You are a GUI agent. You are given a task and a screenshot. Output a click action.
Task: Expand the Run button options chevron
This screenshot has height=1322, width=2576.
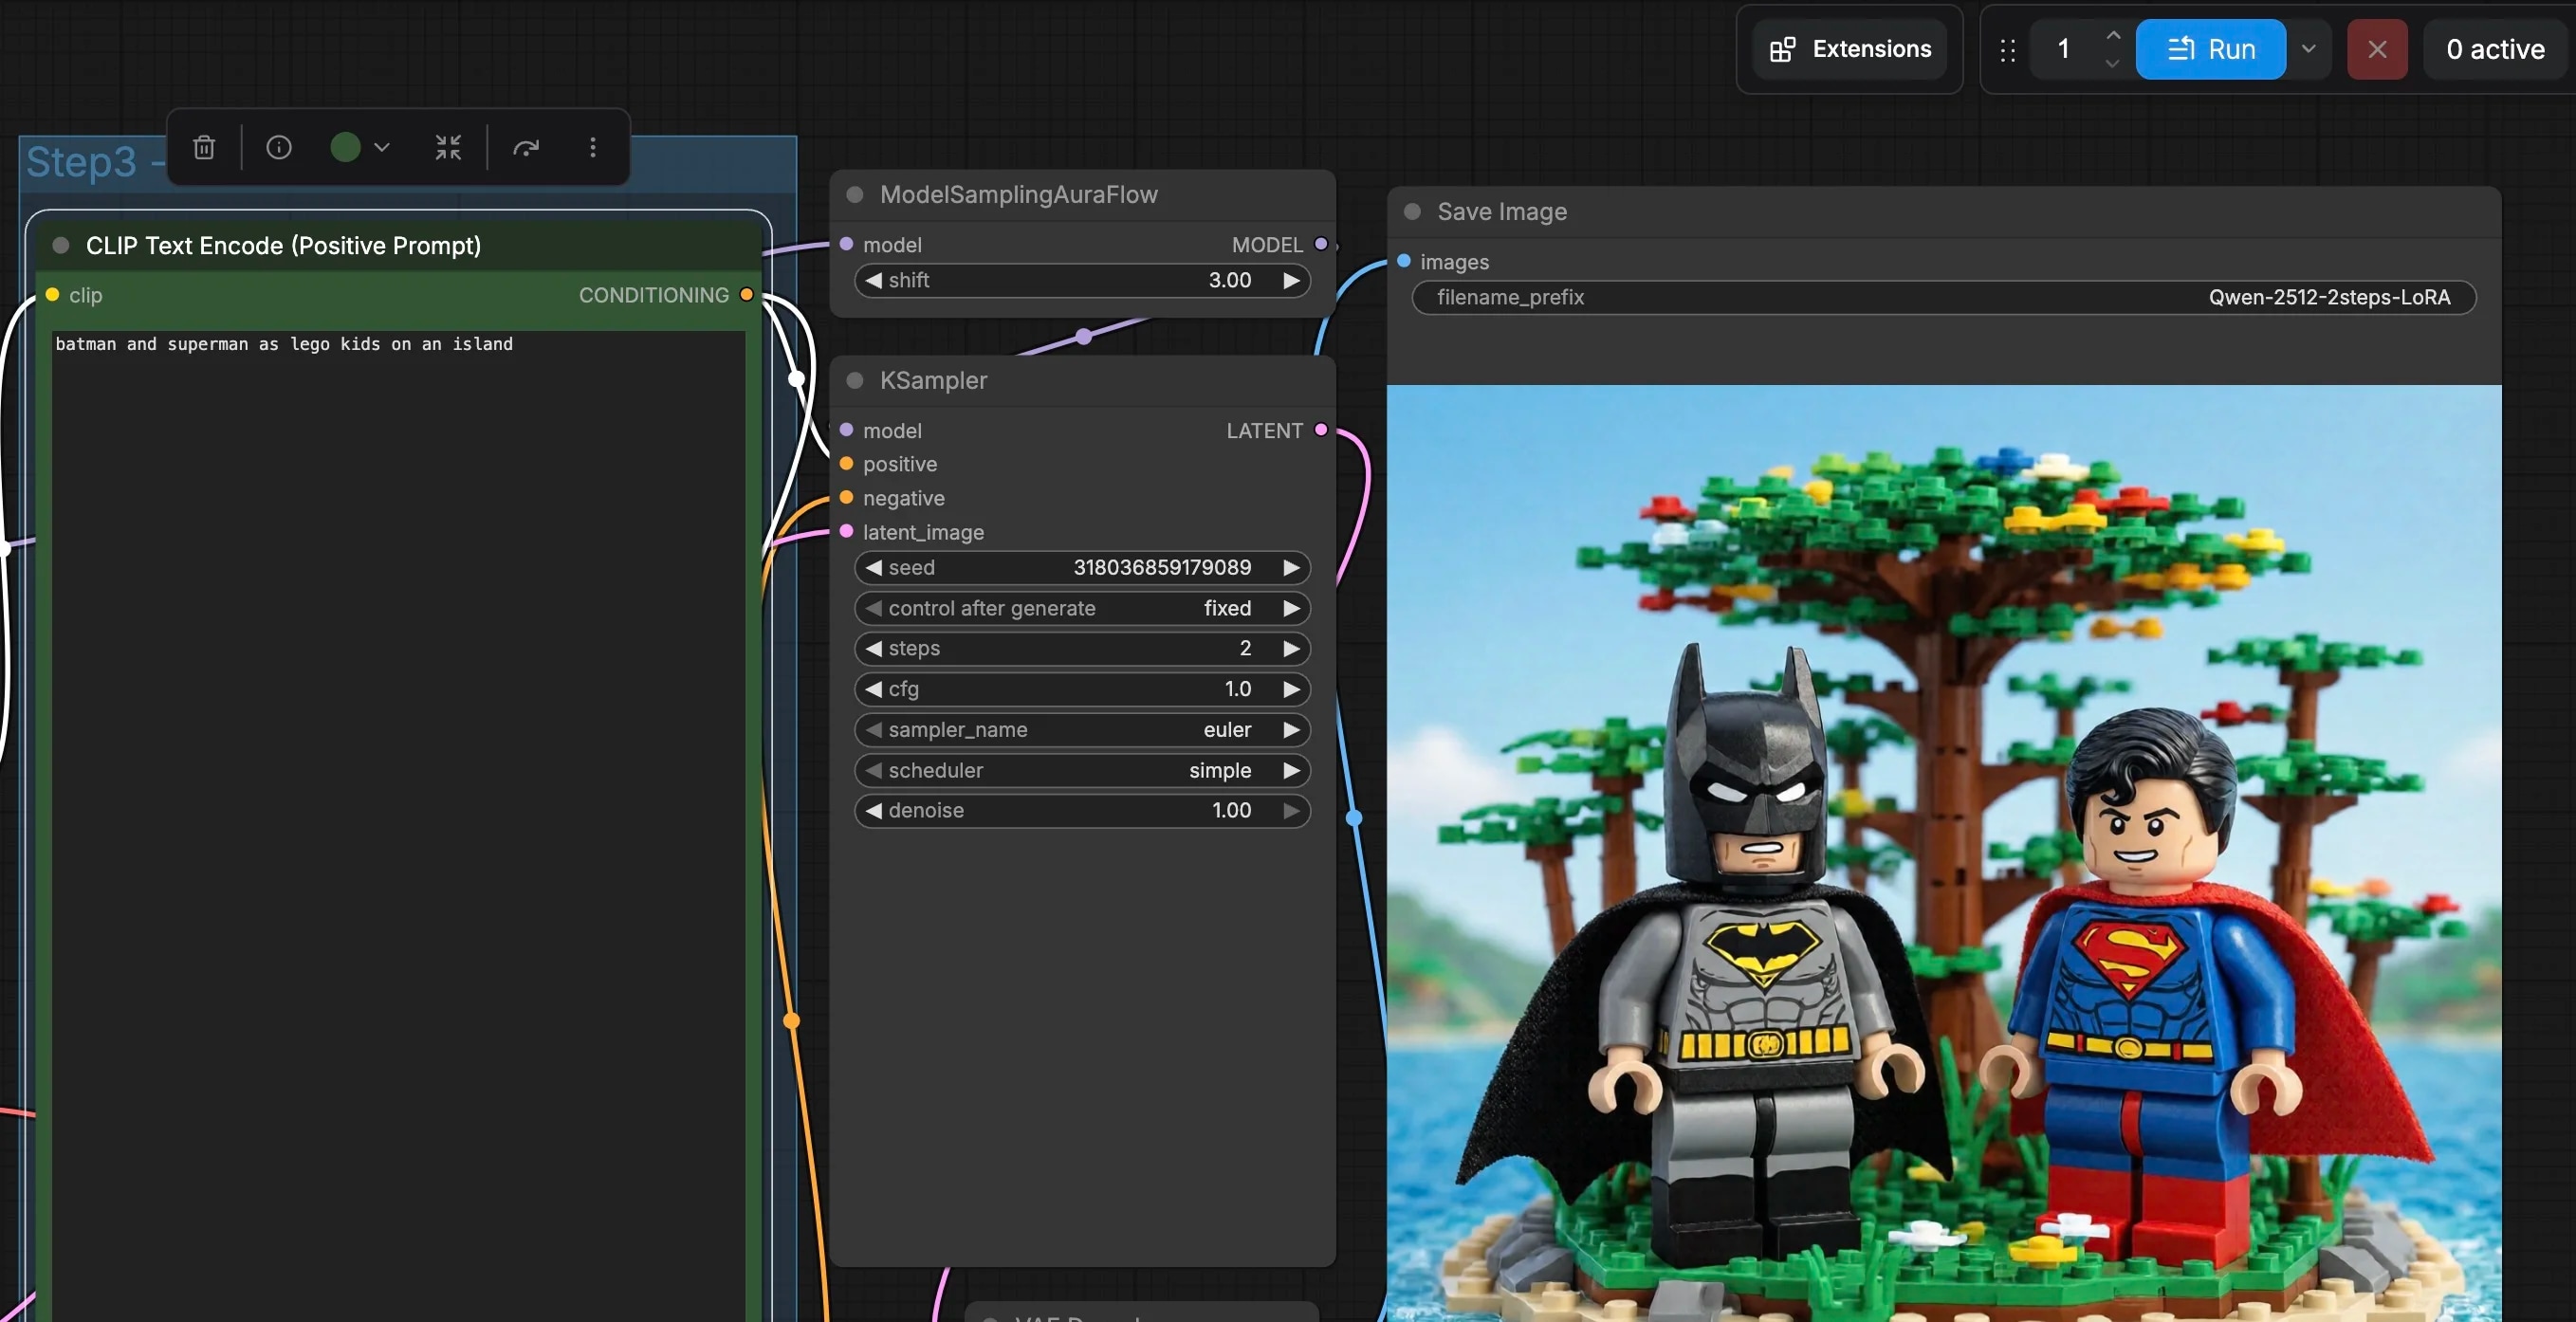tap(2309, 49)
